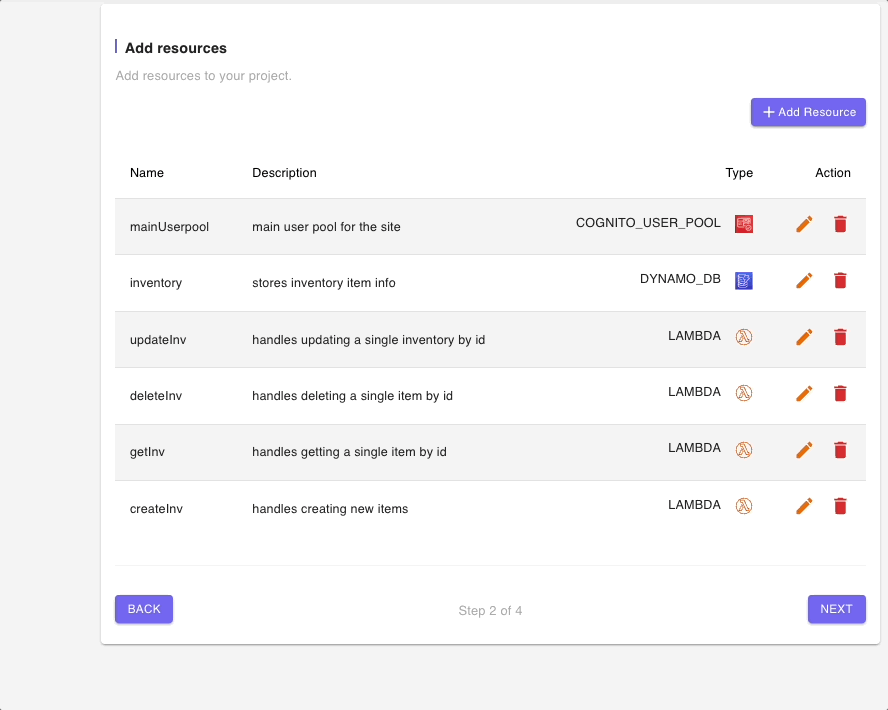This screenshot has height=710, width=888.
Task: Click the DYNAMO_DB type label
Action: click(x=680, y=279)
